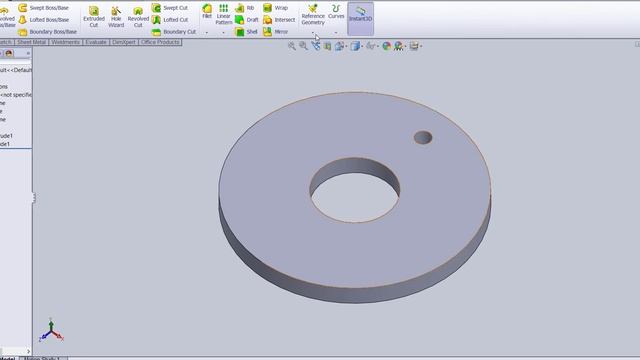The image size is (640, 360).
Task: Open the Display Style cube icon
Action: (355, 46)
